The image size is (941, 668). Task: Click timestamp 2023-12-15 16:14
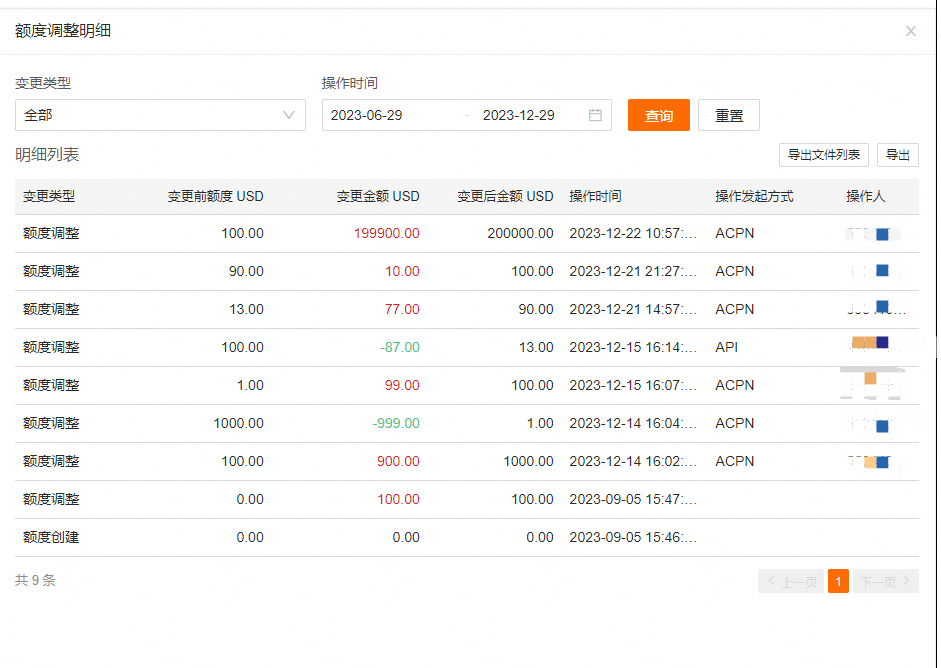(x=633, y=347)
